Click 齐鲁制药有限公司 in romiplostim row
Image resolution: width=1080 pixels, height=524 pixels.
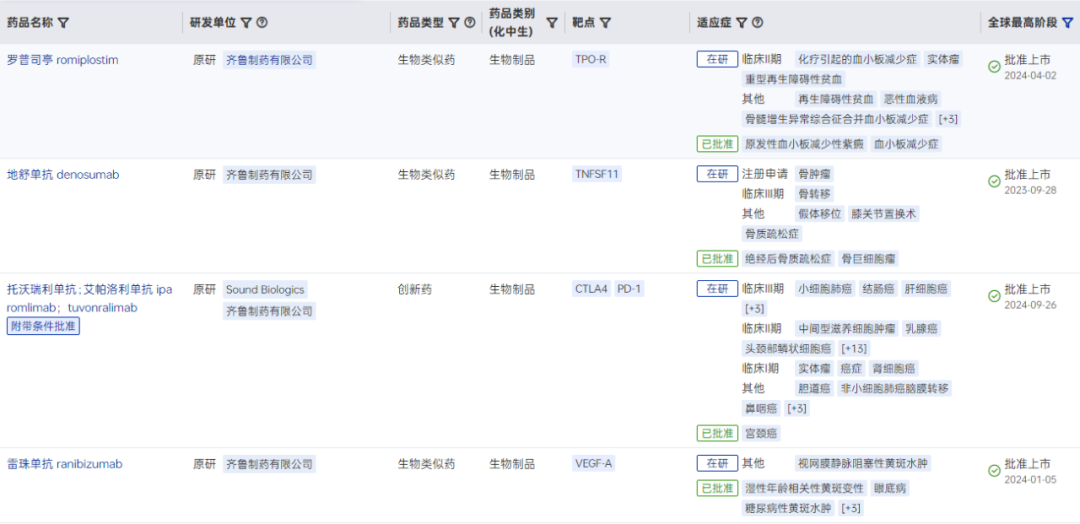coord(269,60)
